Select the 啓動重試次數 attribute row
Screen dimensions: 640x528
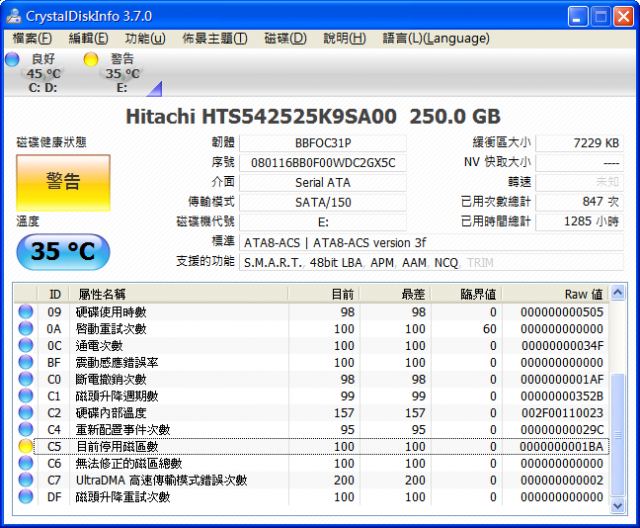click(x=311, y=328)
